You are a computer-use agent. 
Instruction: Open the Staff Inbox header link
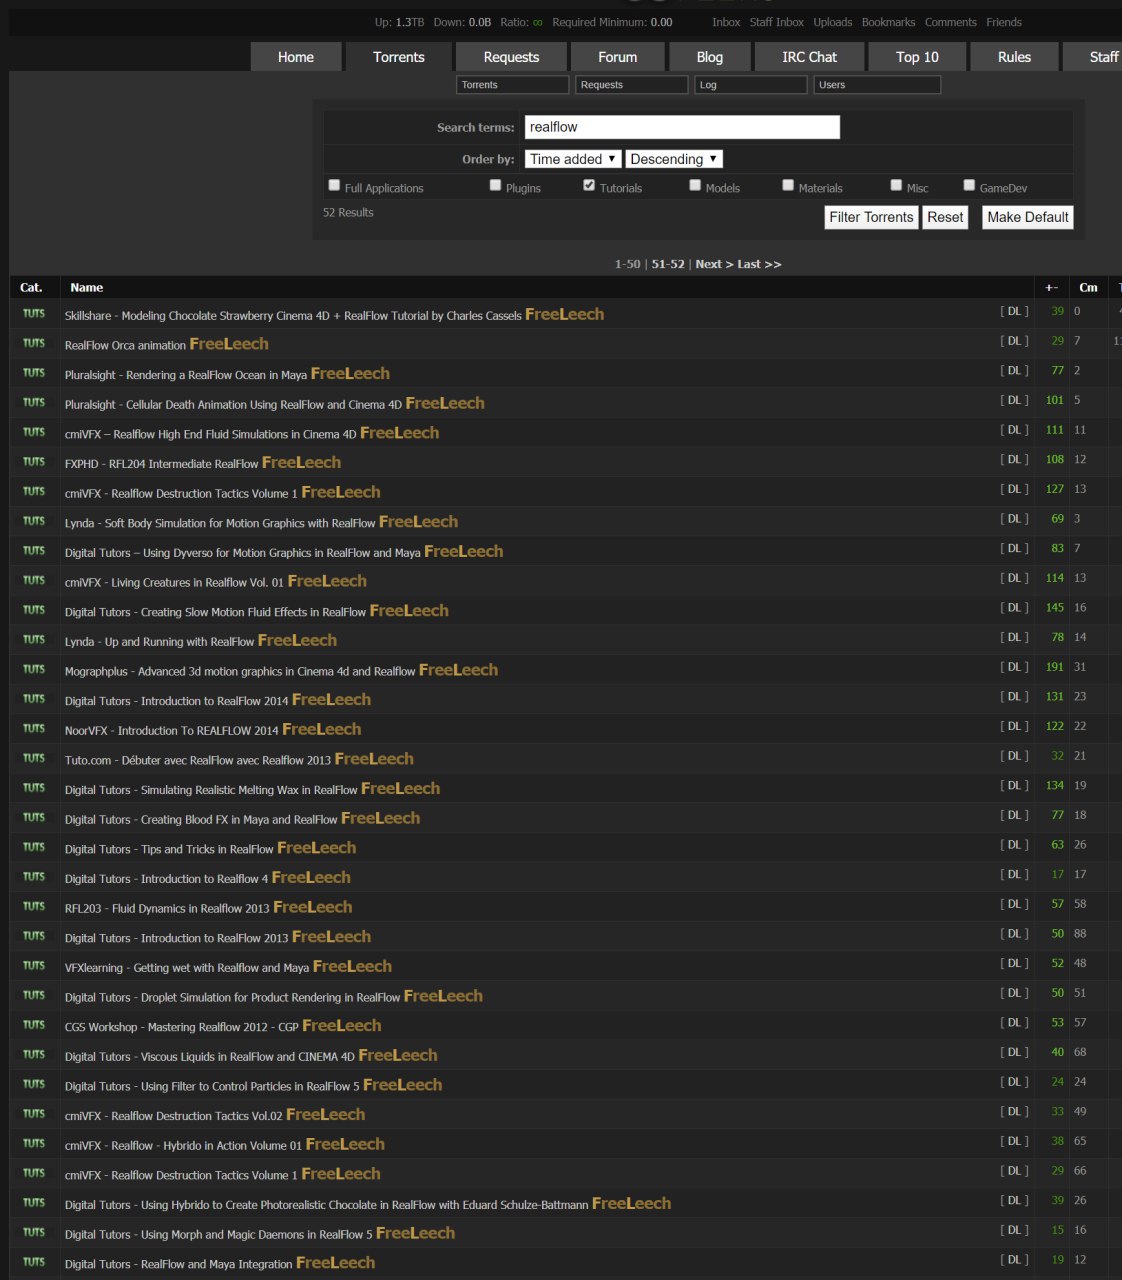777,22
